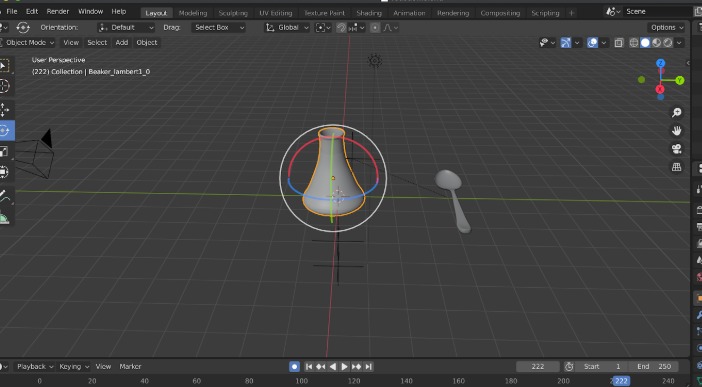This screenshot has width=702, height=387.
Task: Switch to material preview shading
Action: [x=656, y=43]
